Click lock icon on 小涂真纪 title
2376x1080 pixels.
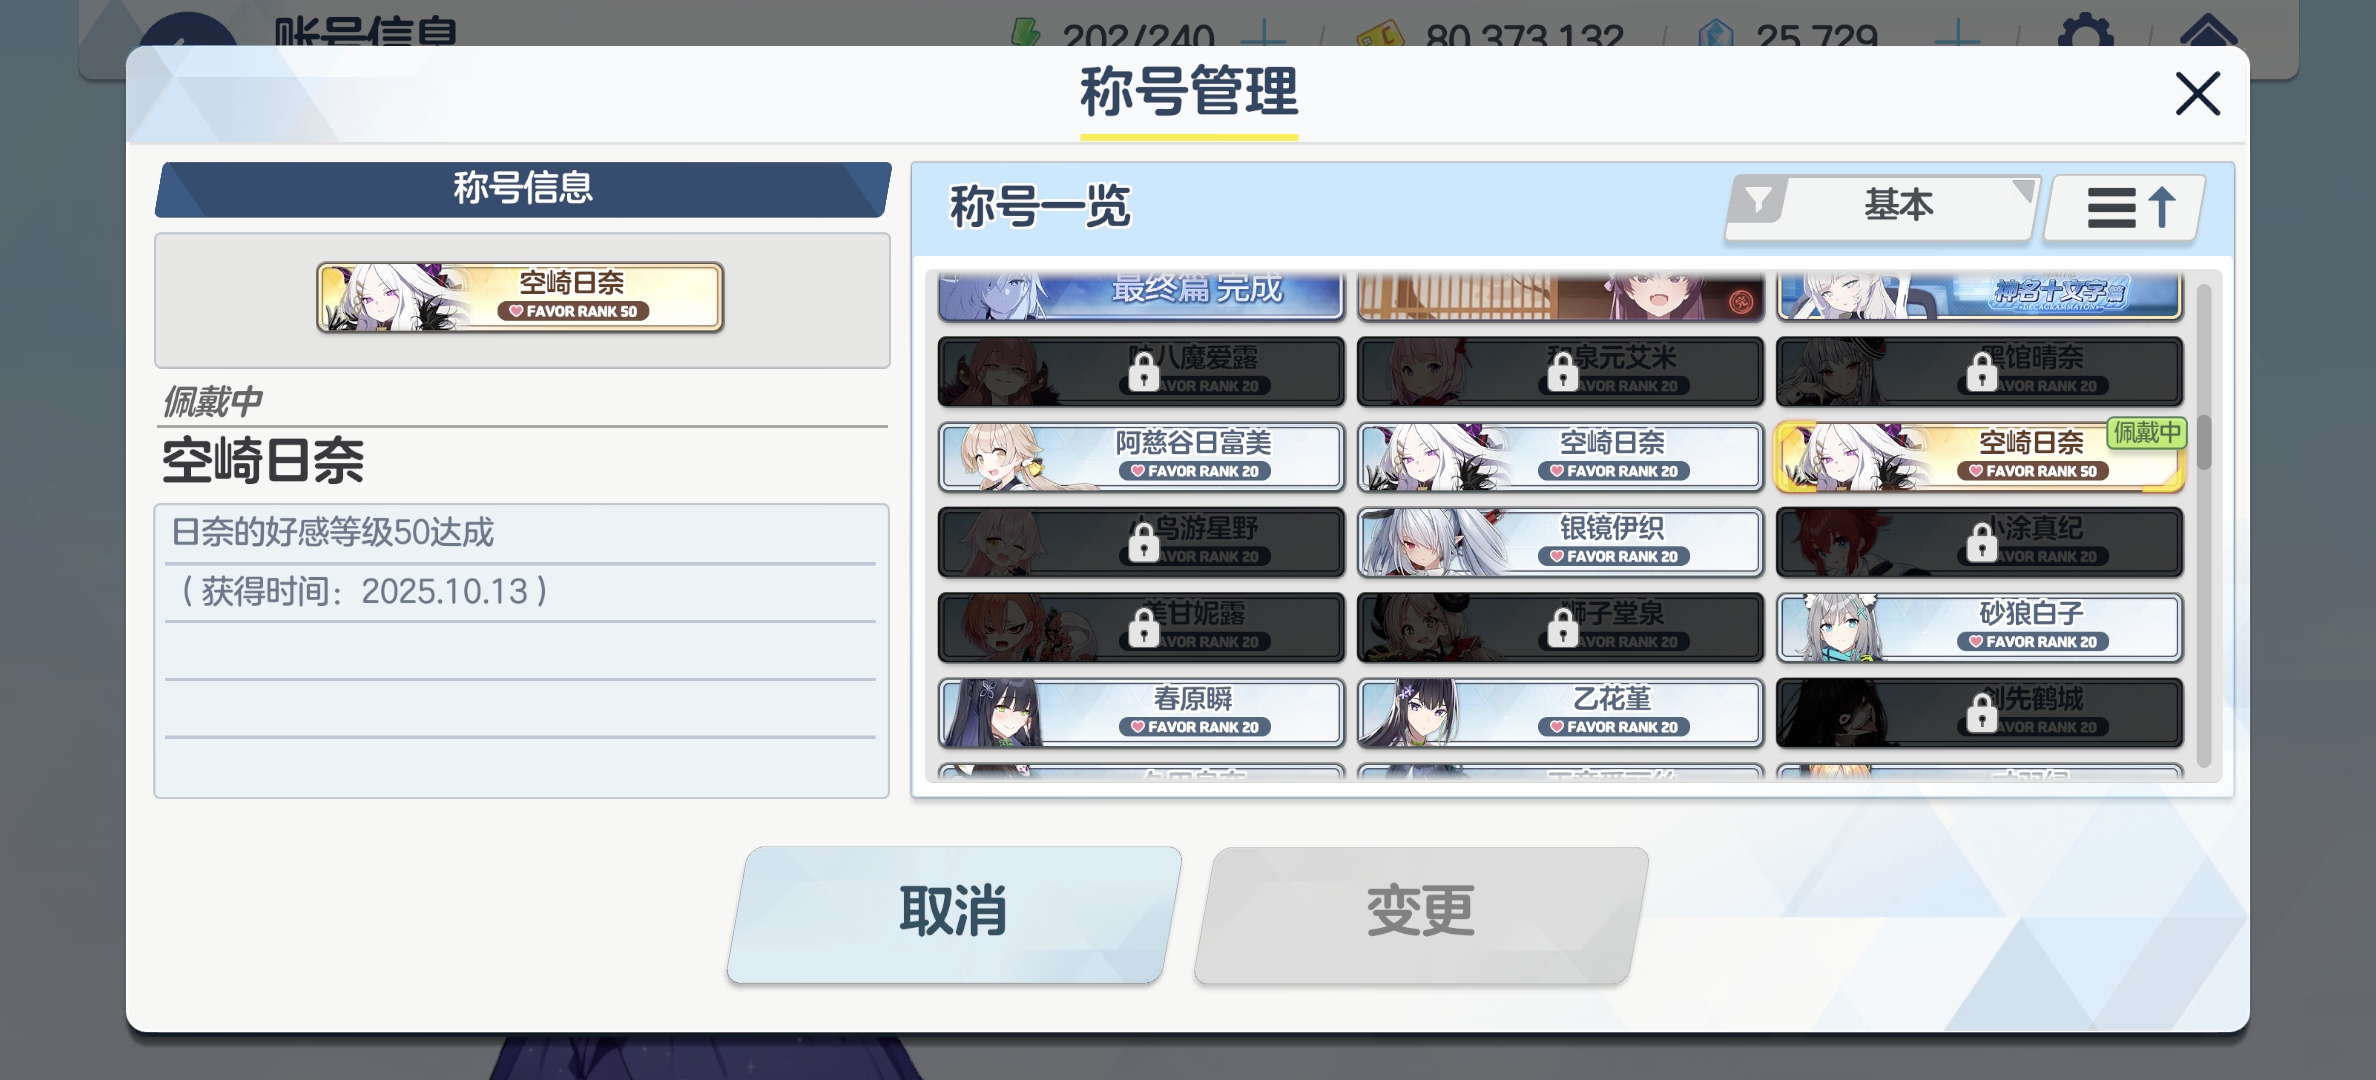(x=1981, y=544)
